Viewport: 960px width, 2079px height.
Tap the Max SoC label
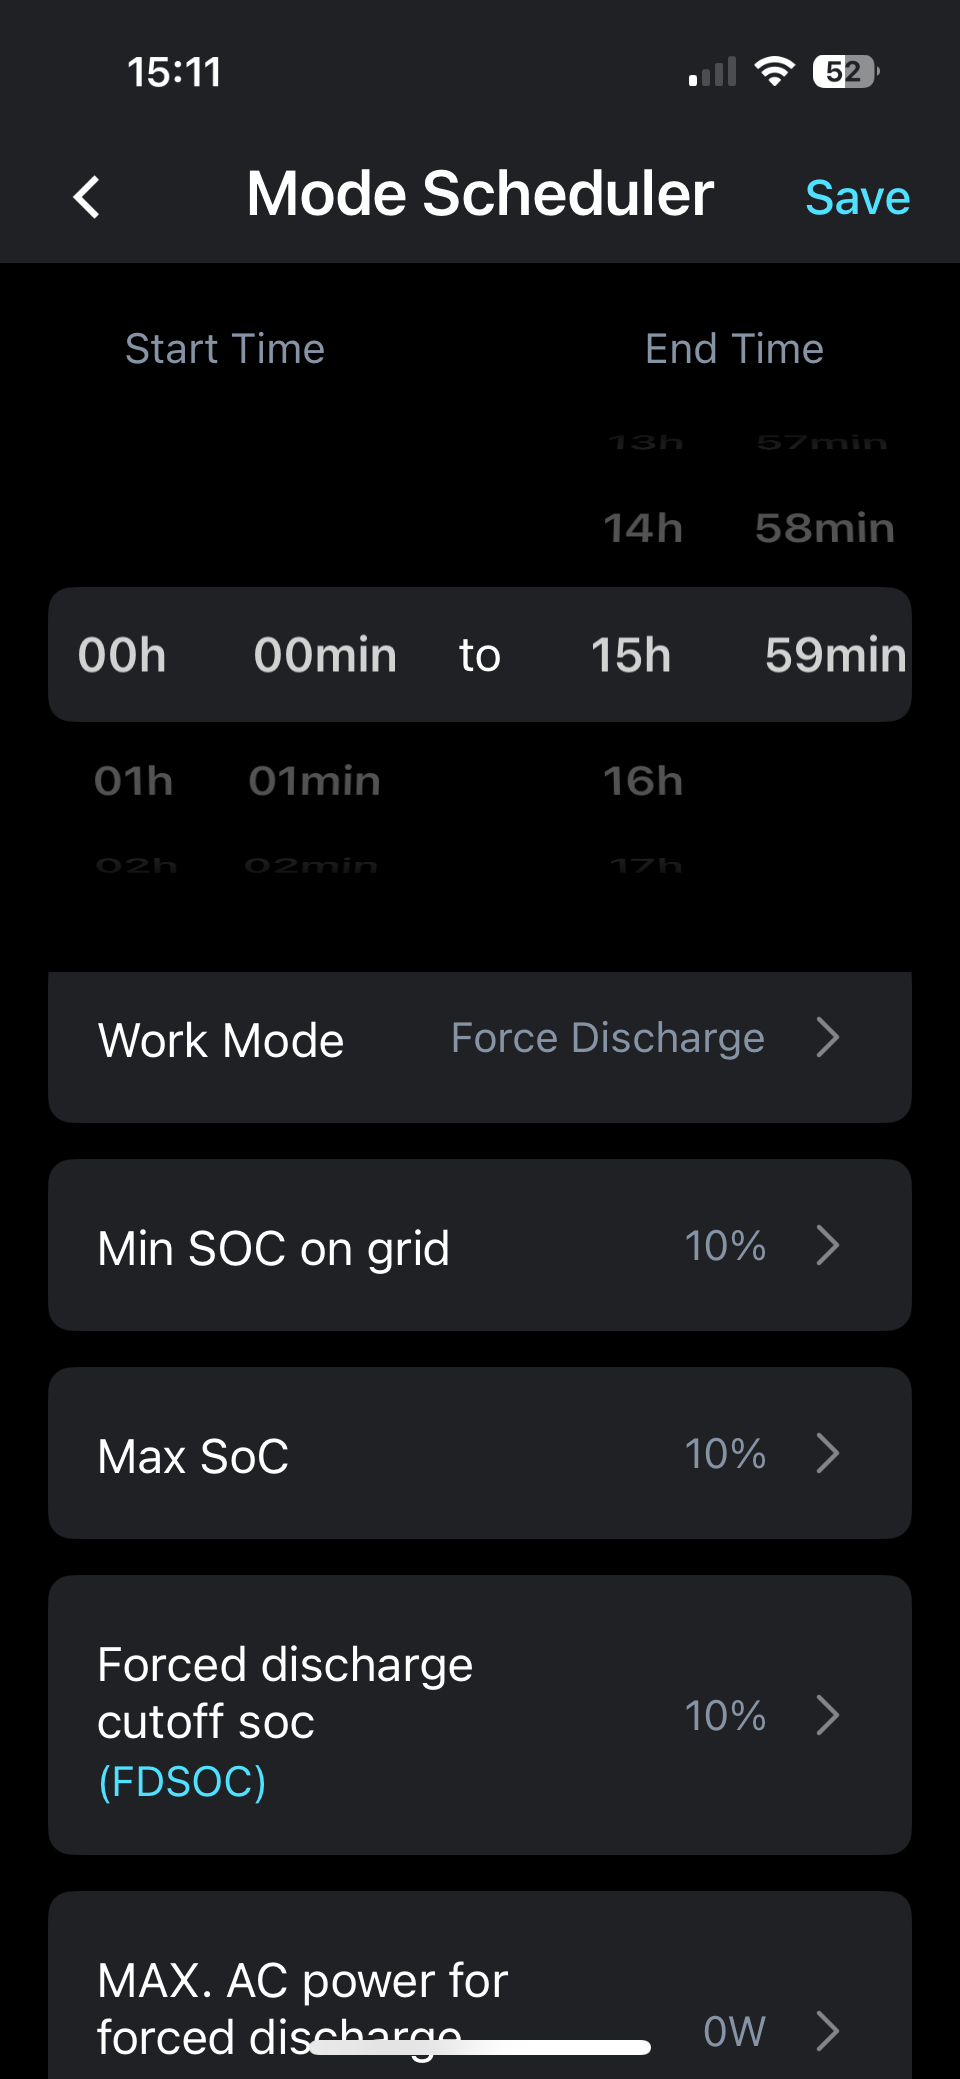click(x=193, y=1457)
